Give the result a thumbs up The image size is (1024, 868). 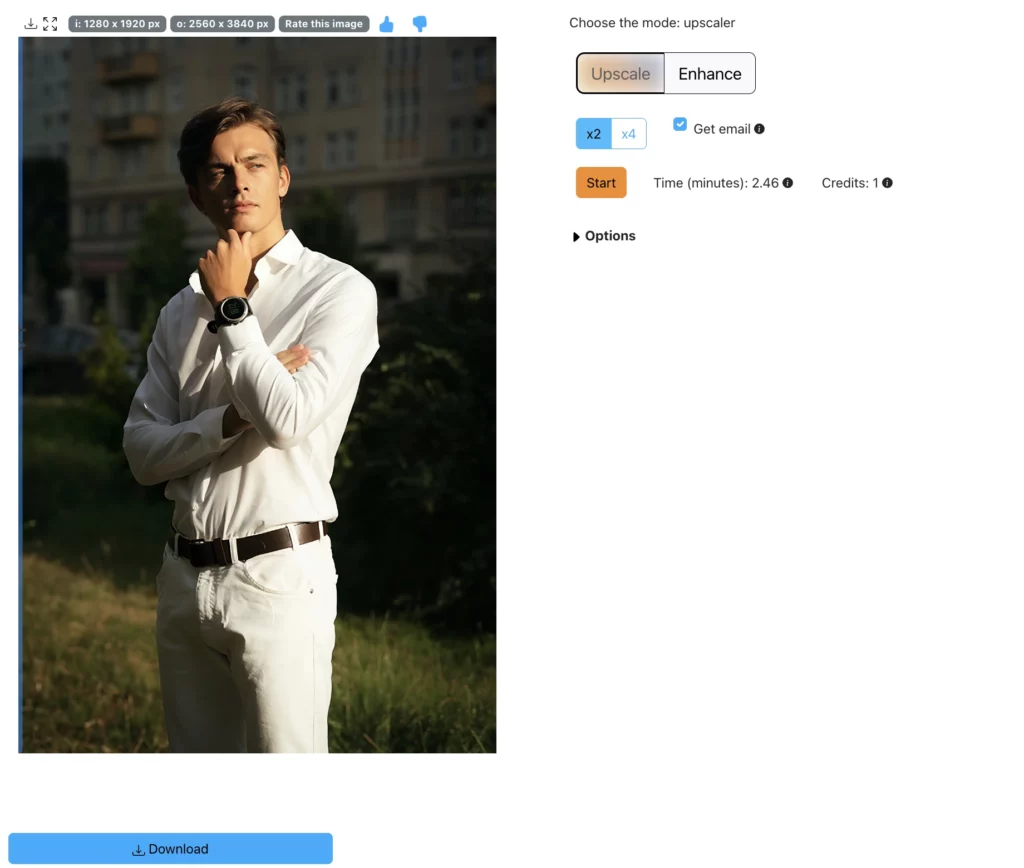(387, 24)
